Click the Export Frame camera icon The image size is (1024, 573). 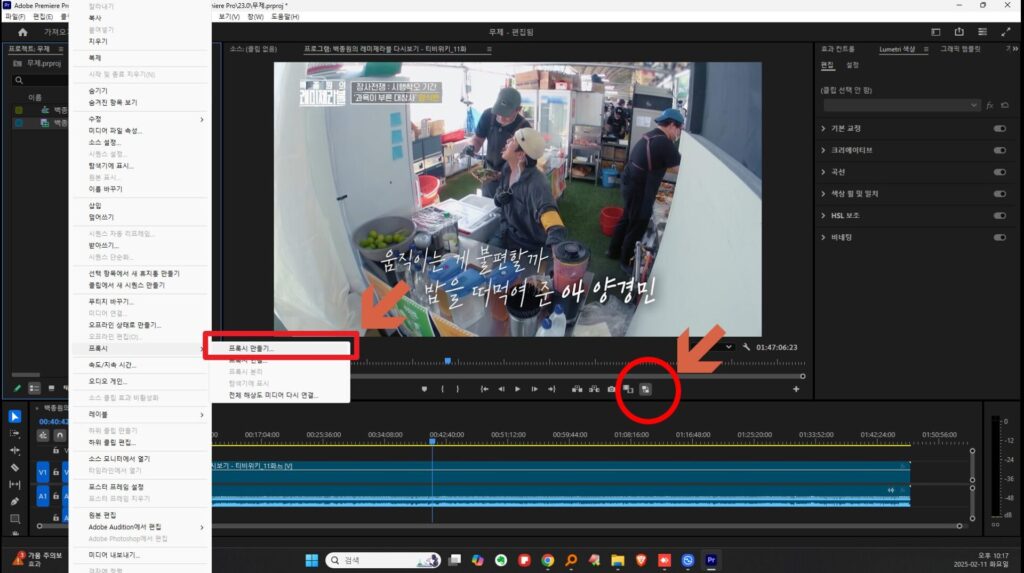611,388
